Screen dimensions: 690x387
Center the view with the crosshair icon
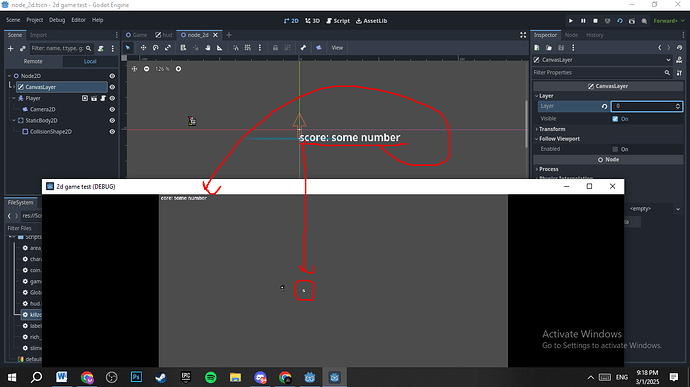(135, 69)
